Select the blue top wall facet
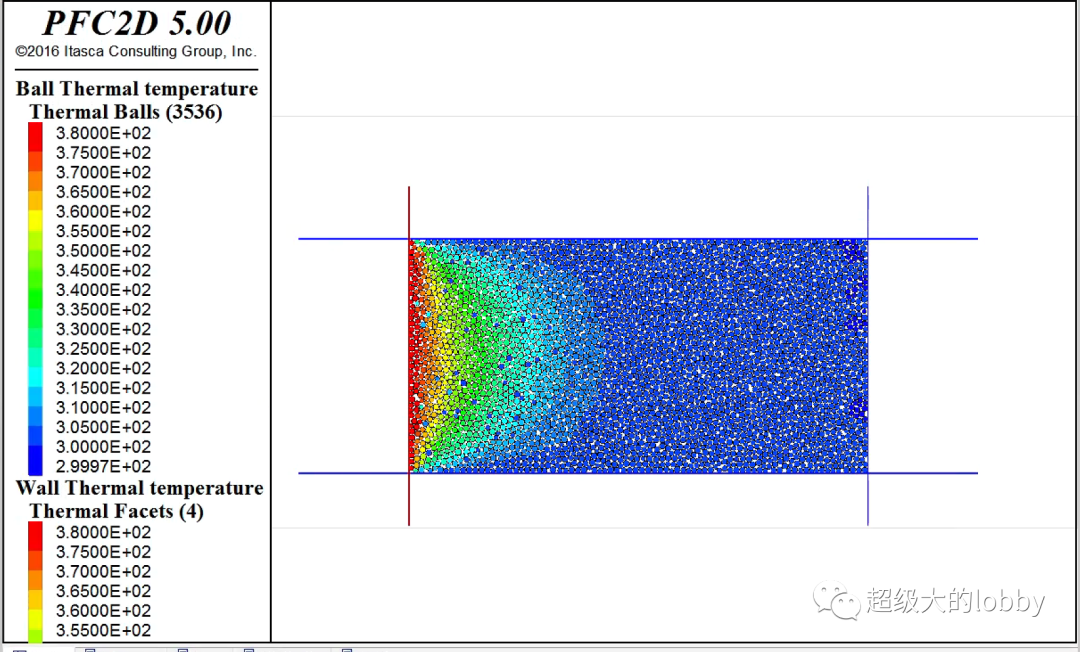1080x652 pixels. [x=638, y=239]
